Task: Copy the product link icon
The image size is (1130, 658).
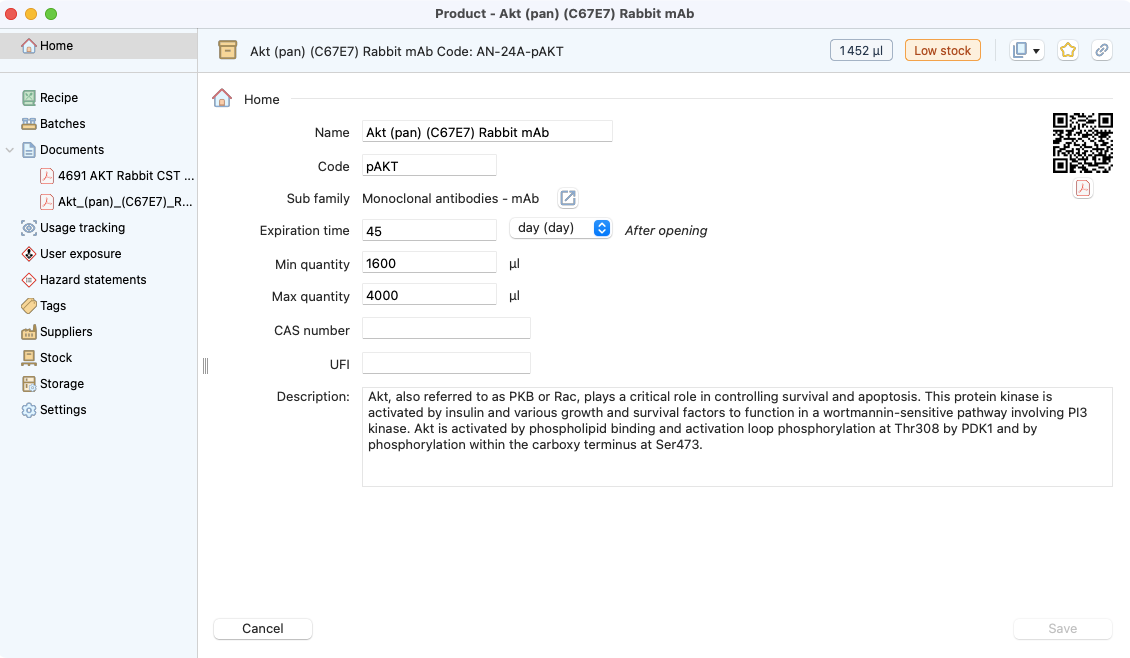Action: [x=1102, y=49]
